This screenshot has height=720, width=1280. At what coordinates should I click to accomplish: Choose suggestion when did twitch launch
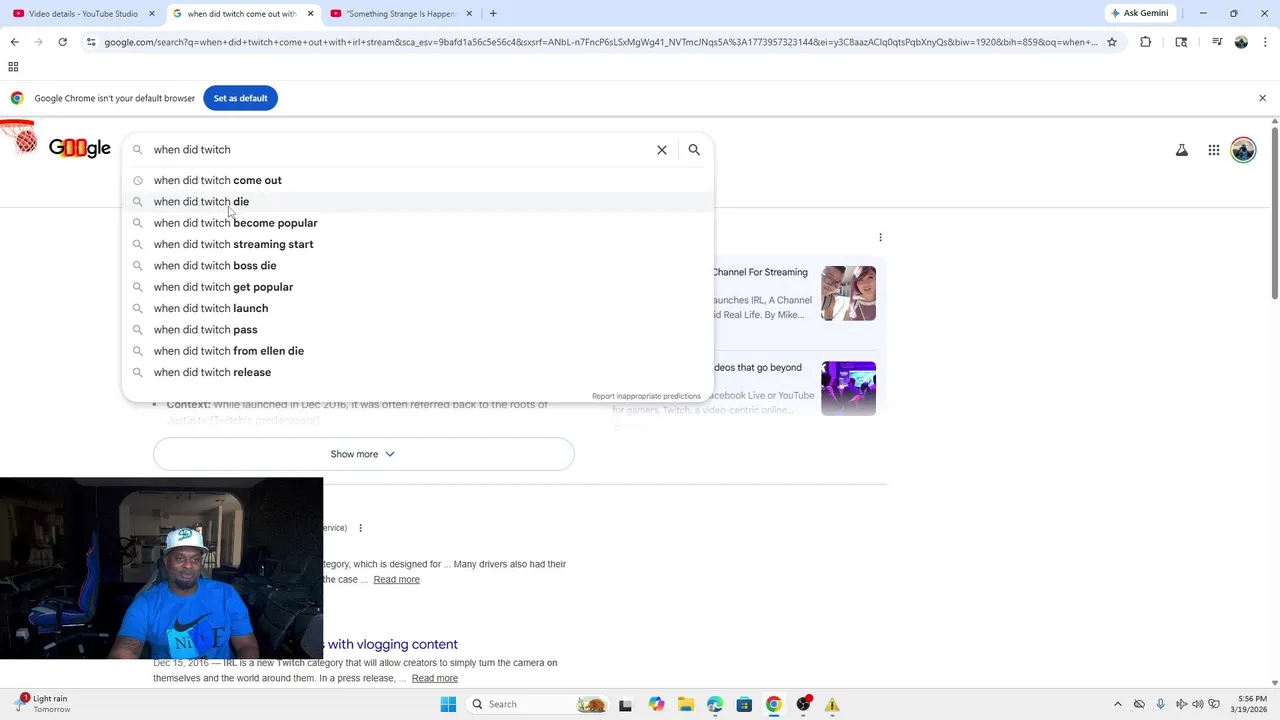coord(418,308)
